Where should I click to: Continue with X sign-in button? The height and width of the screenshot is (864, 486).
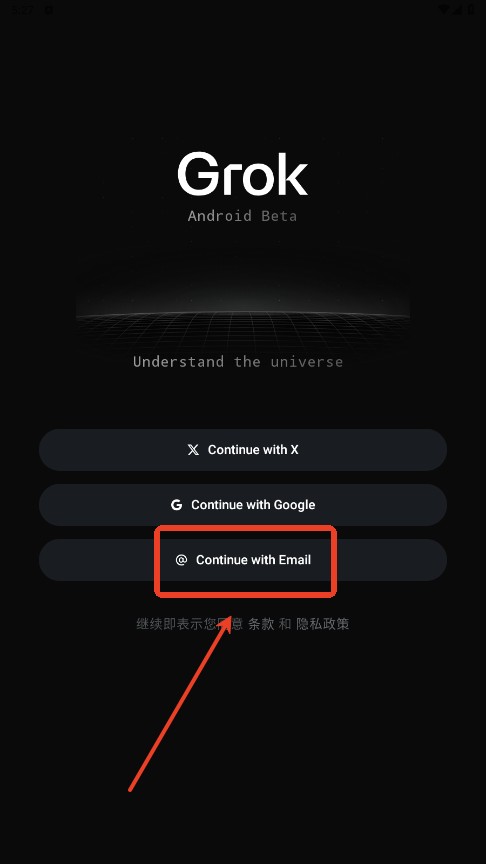point(242,450)
